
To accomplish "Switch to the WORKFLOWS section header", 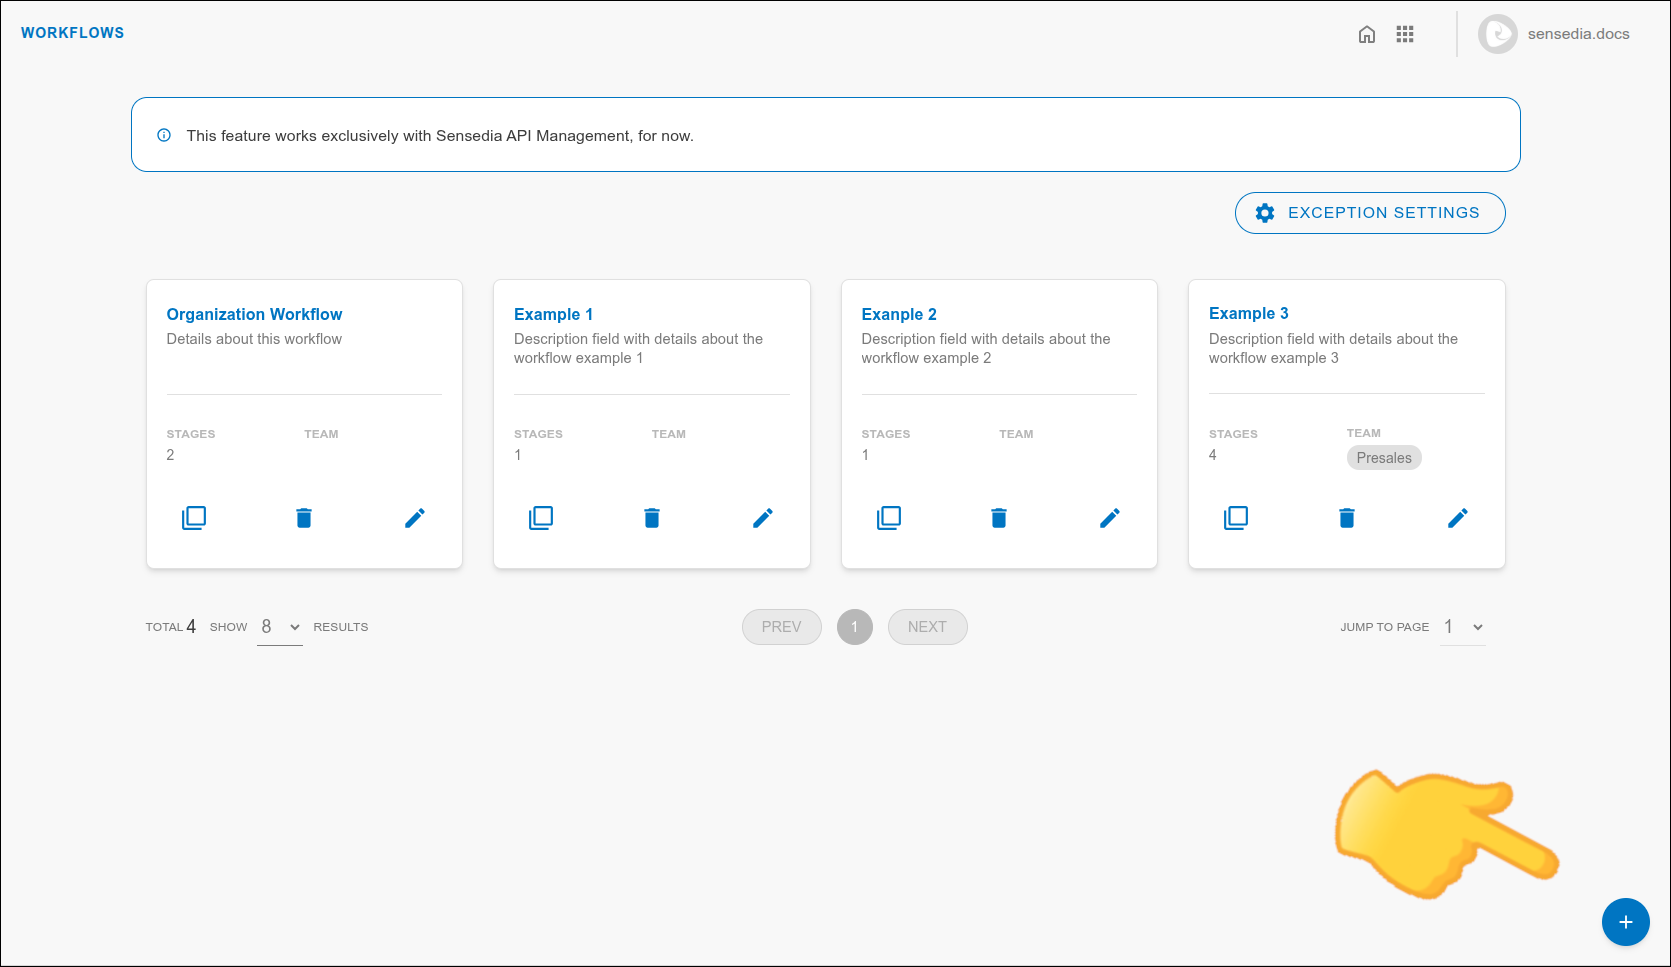I will [72, 32].
